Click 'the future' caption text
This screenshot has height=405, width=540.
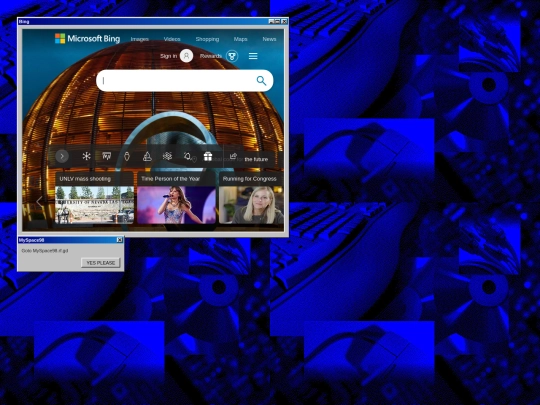[256, 159]
